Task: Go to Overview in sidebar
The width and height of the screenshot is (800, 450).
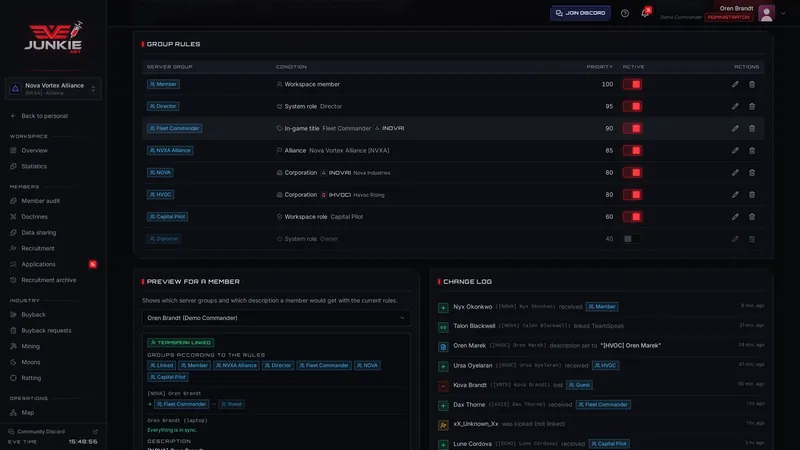Action: click(34, 151)
